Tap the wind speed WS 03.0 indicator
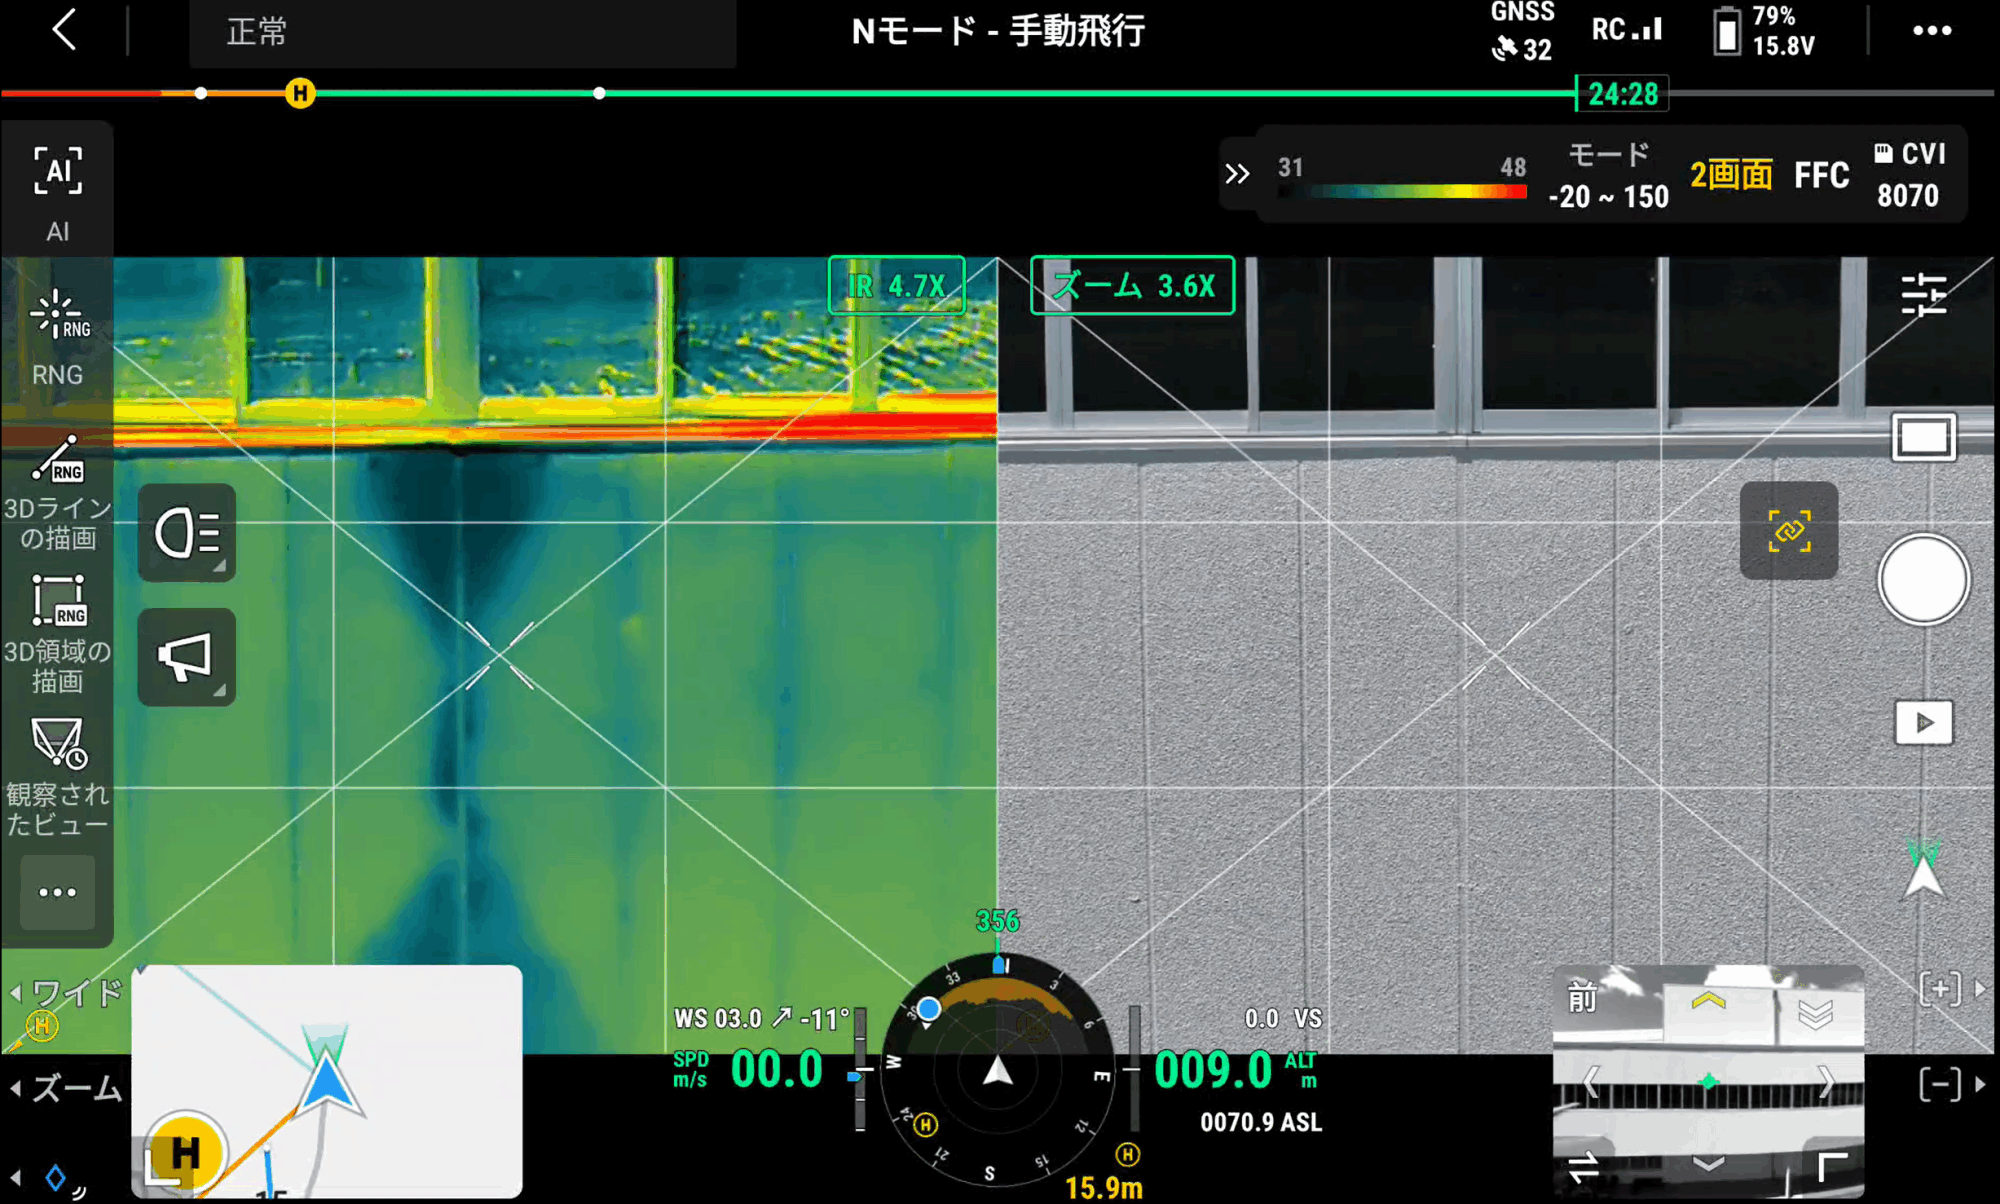 761,1019
